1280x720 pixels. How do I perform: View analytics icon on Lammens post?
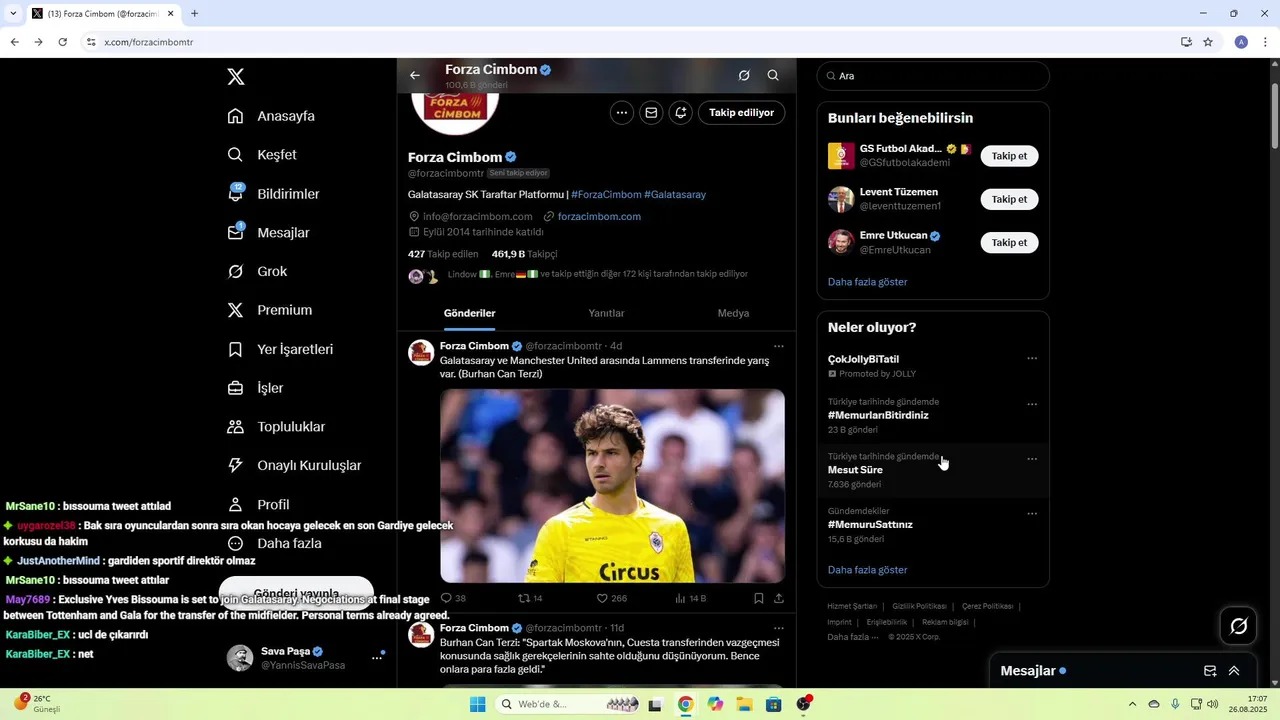[681, 598]
